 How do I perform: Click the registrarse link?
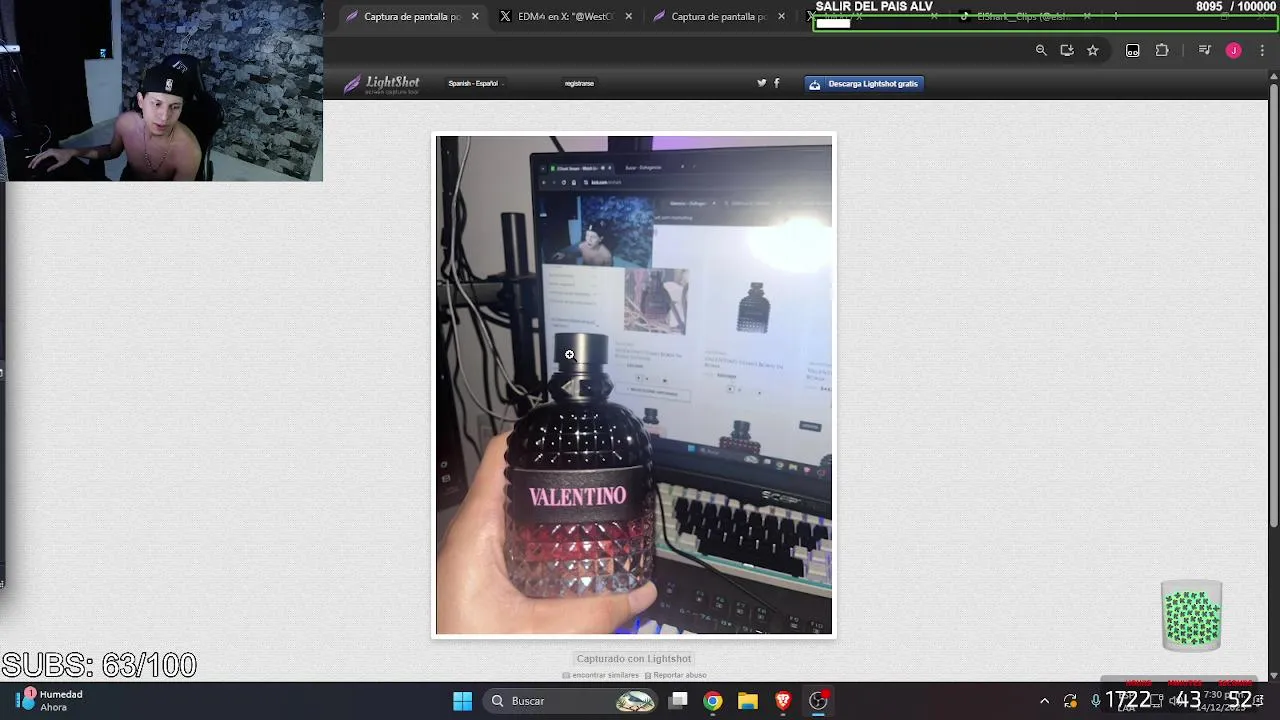(x=579, y=84)
